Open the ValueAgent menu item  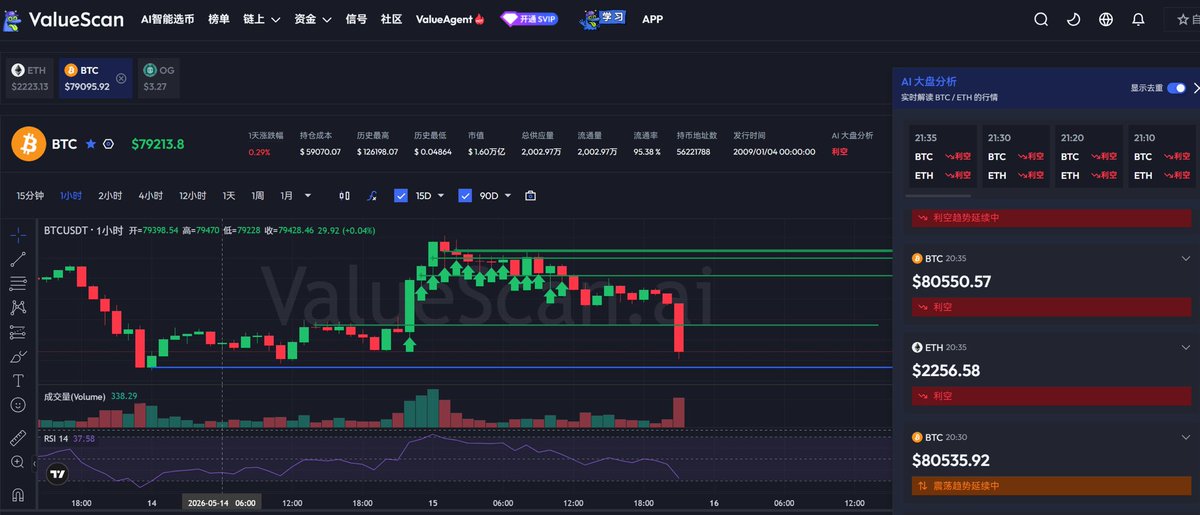(x=449, y=19)
